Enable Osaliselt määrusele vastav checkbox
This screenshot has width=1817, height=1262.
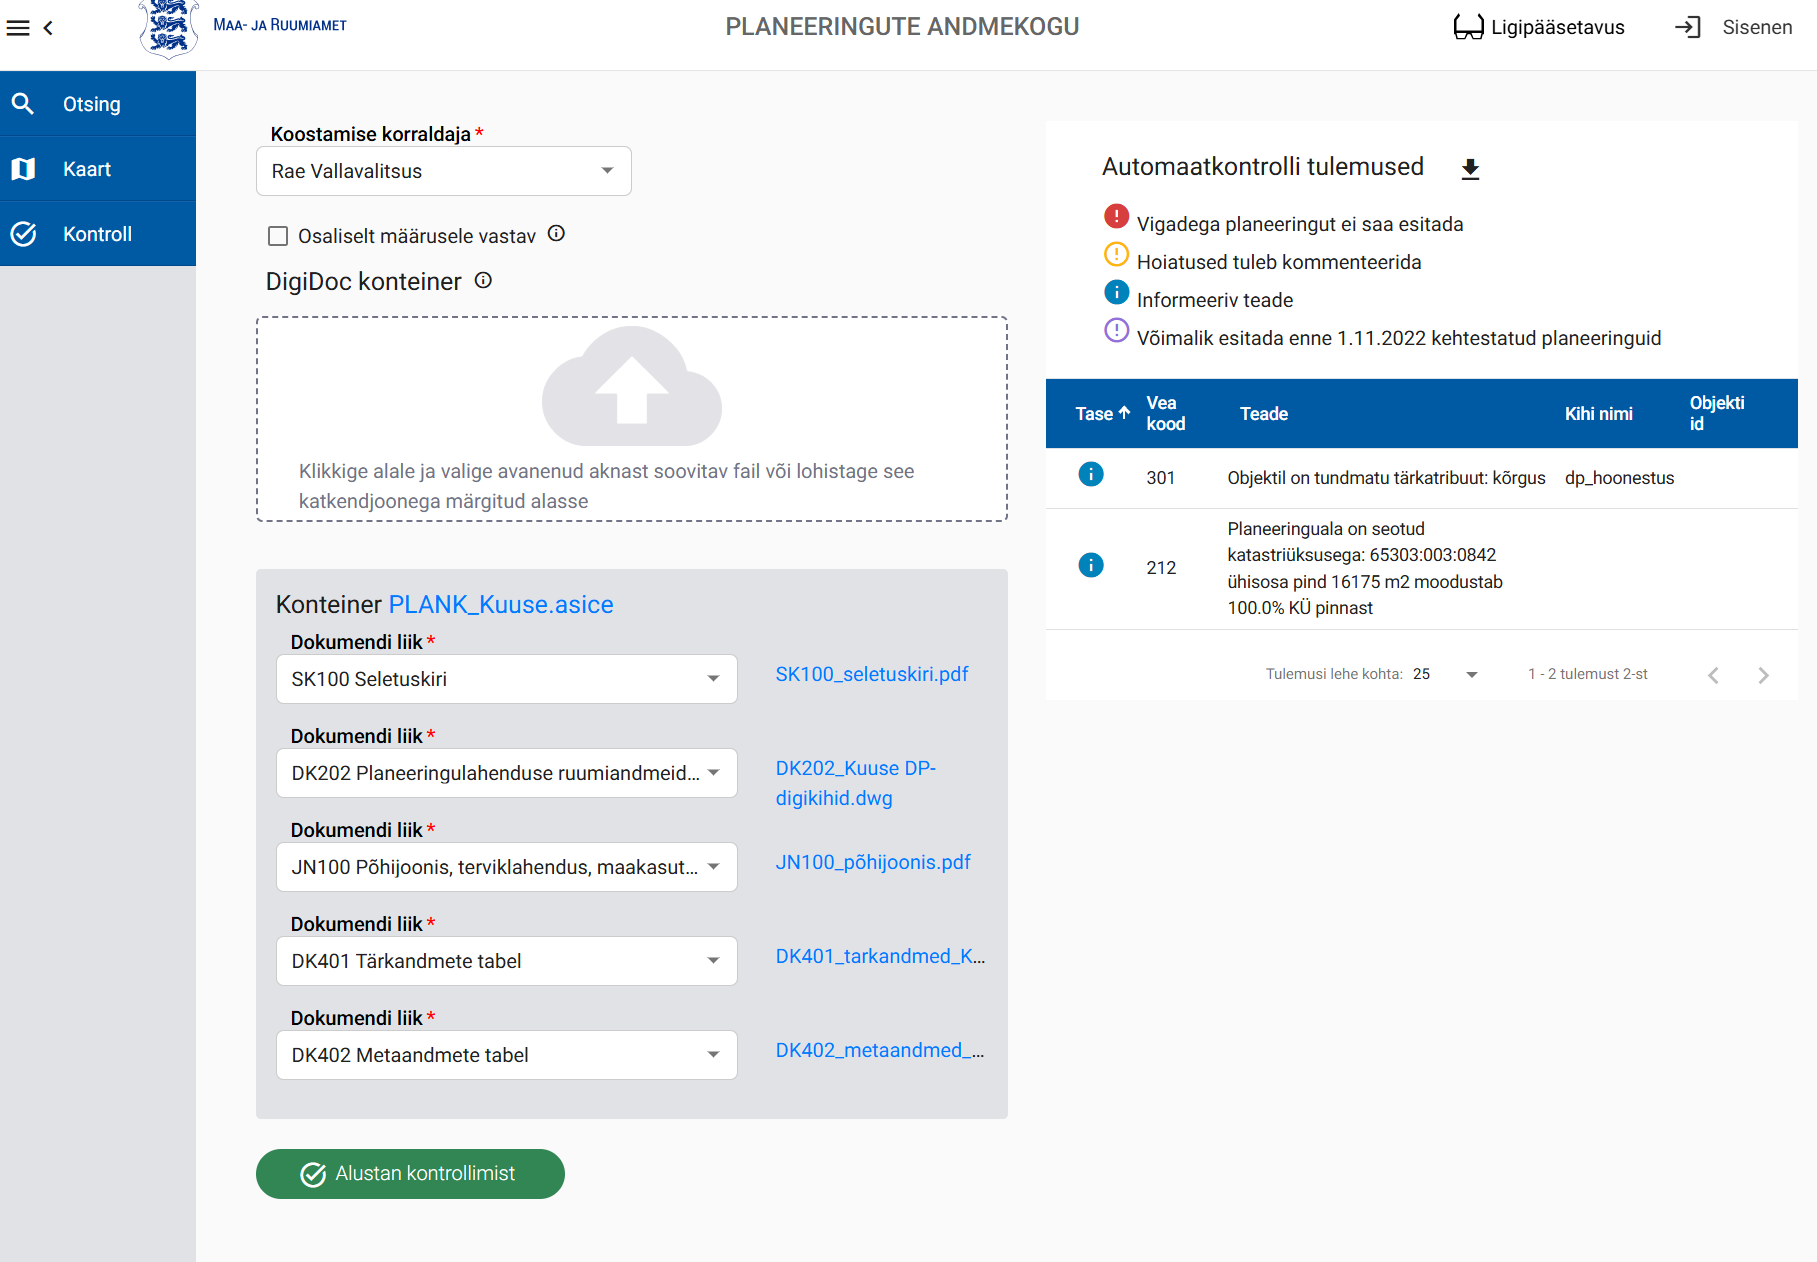pyautogui.click(x=278, y=236)
